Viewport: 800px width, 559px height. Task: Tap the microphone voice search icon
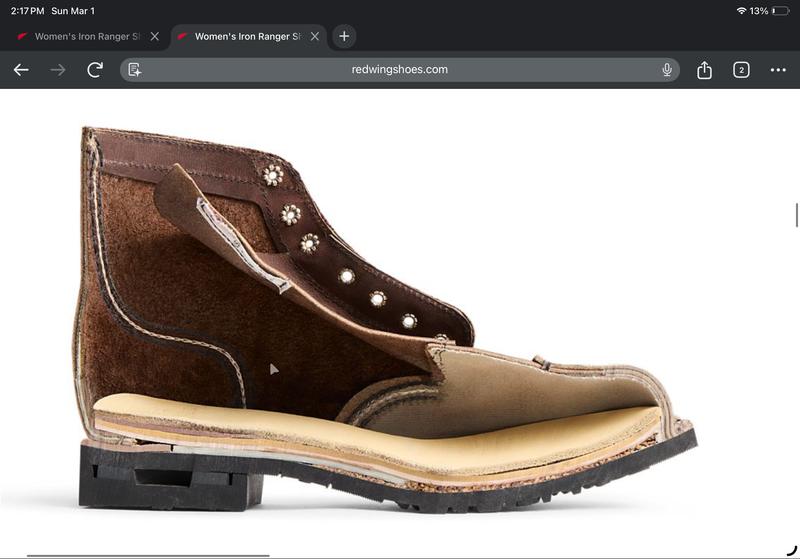[667, 70]
